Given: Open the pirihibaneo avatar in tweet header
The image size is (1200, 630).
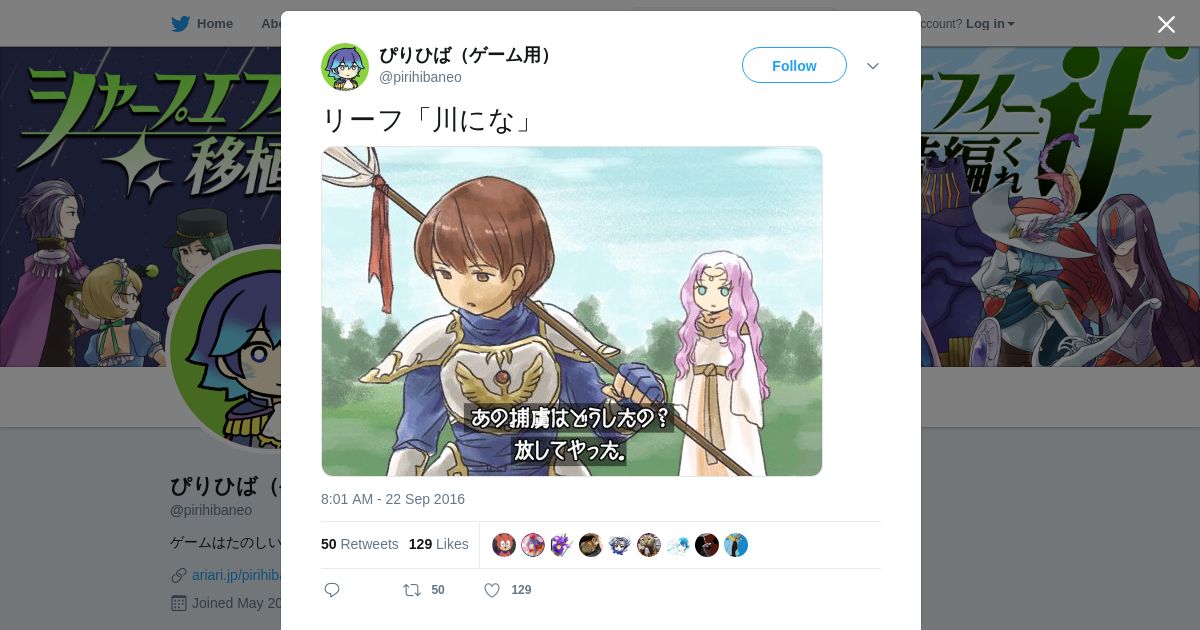Looking at the screenshot, I should [345, 67].
